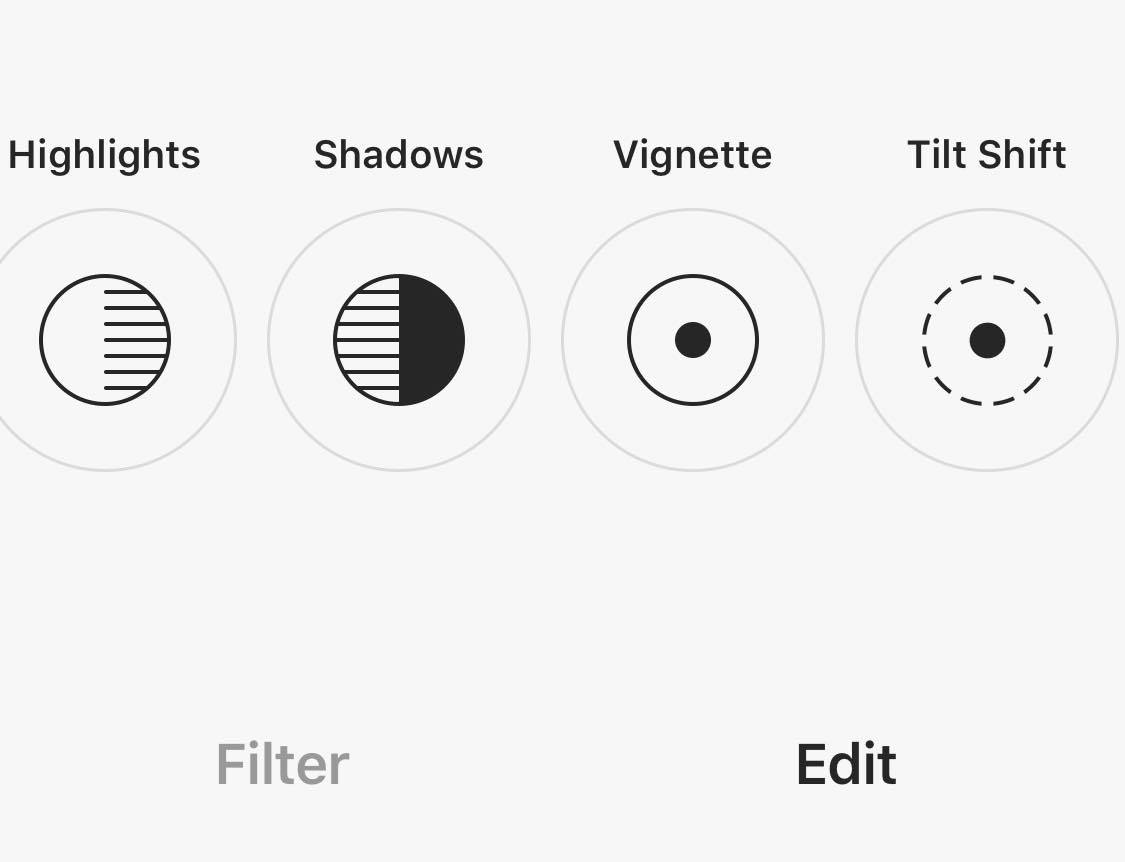
Task: Click the striped half of the Highlights icon
Action: (x=136, y=340)
